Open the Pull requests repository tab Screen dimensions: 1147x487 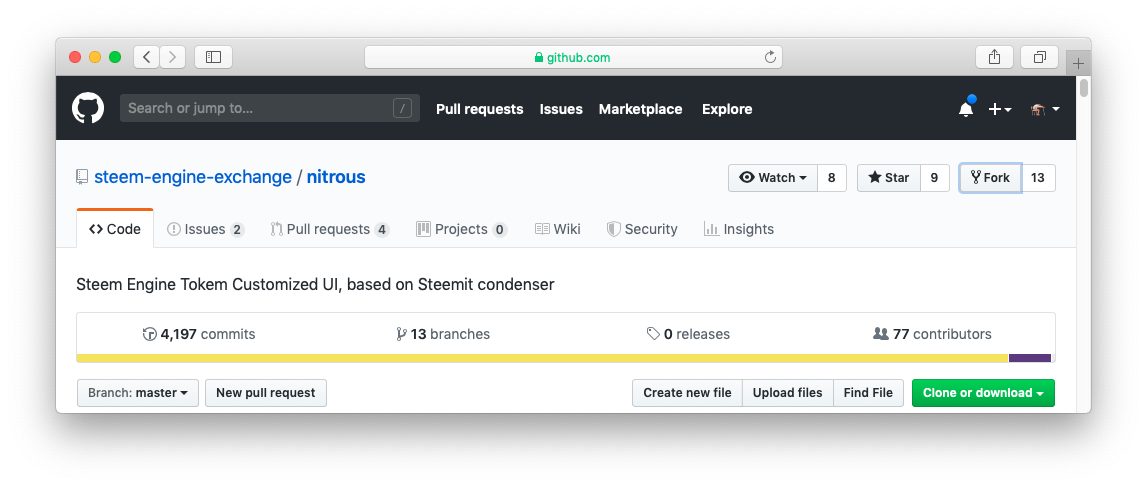click(x=329, y=229)
